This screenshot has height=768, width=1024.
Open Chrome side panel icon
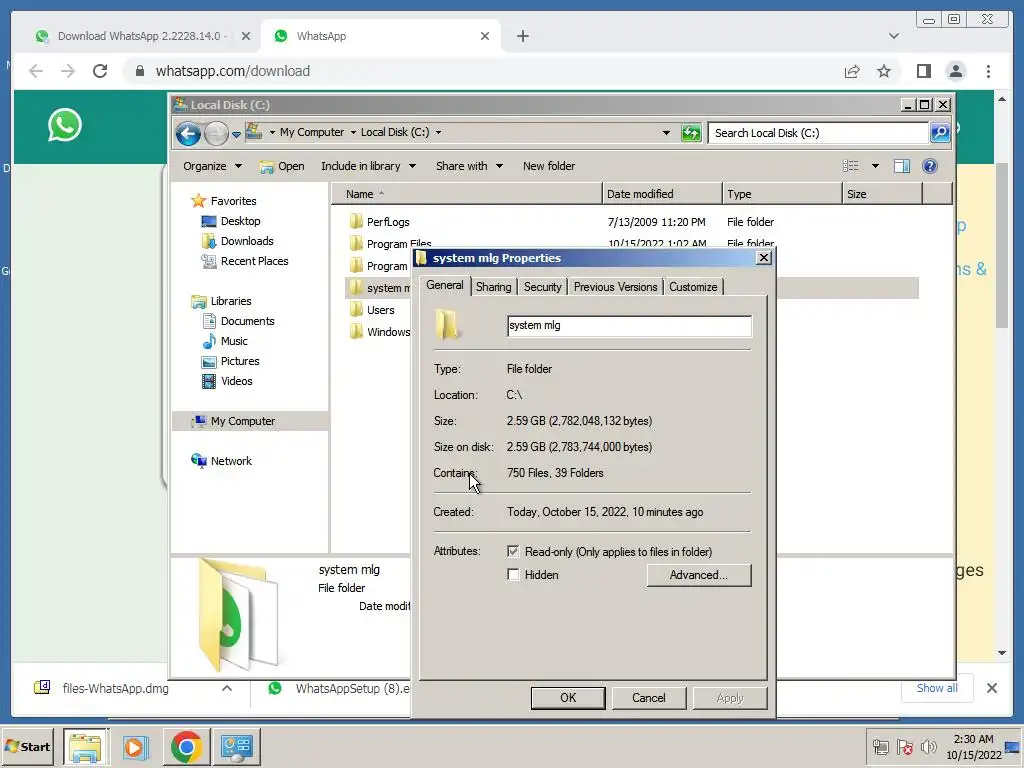tap(923, 71)
